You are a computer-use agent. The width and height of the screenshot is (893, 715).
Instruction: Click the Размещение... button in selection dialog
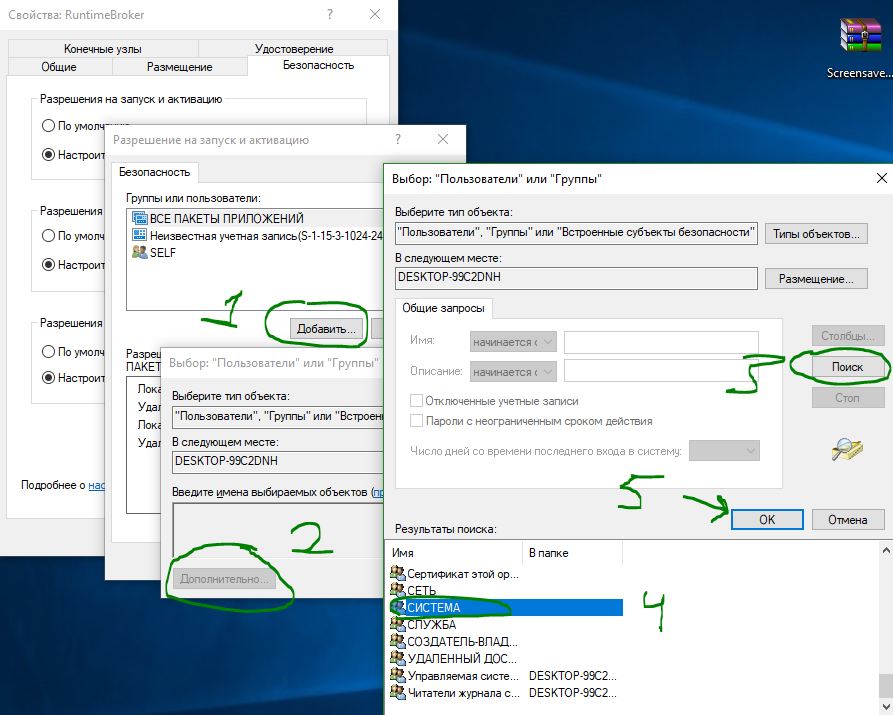tap(816, 279)
